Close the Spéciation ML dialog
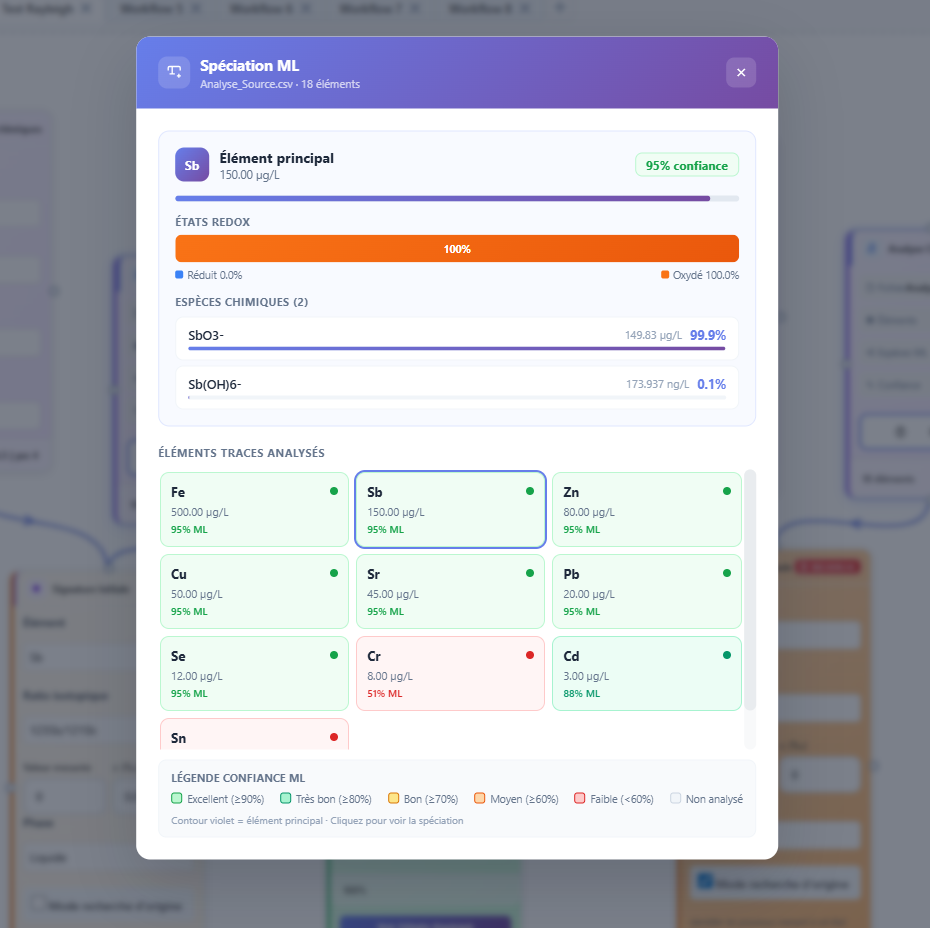 (x=740, y=72)
